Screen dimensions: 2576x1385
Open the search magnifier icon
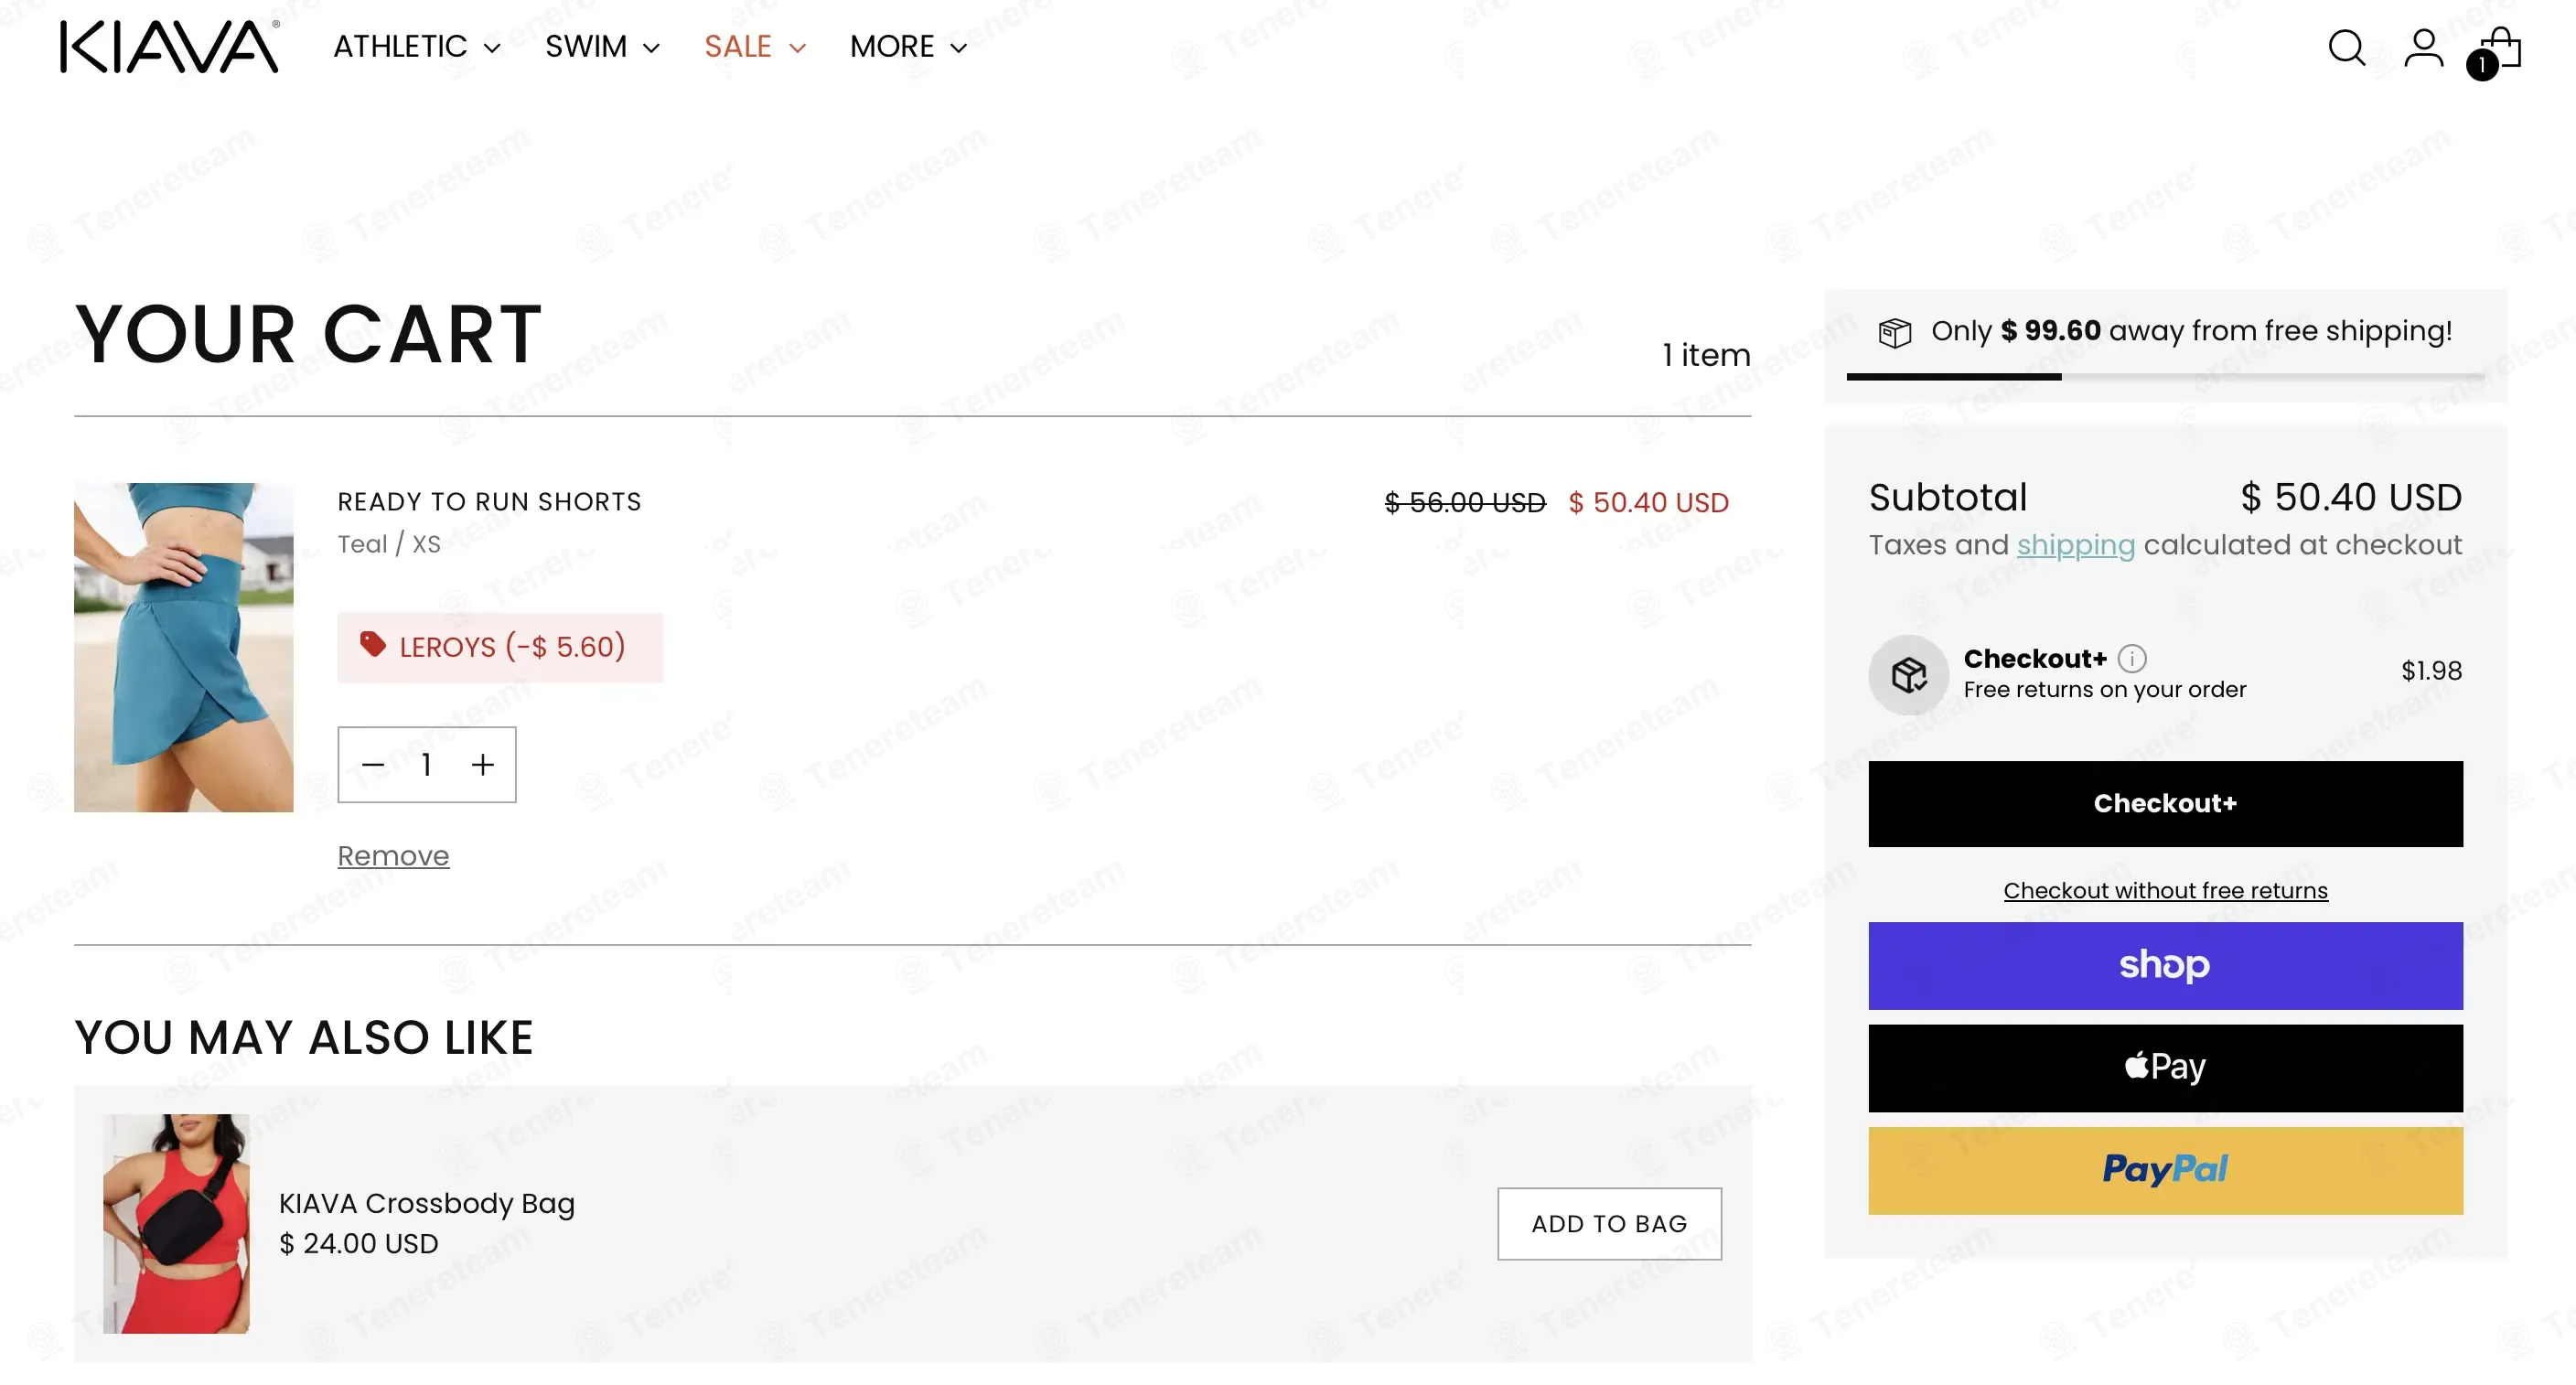click(x=2346, y=47)
